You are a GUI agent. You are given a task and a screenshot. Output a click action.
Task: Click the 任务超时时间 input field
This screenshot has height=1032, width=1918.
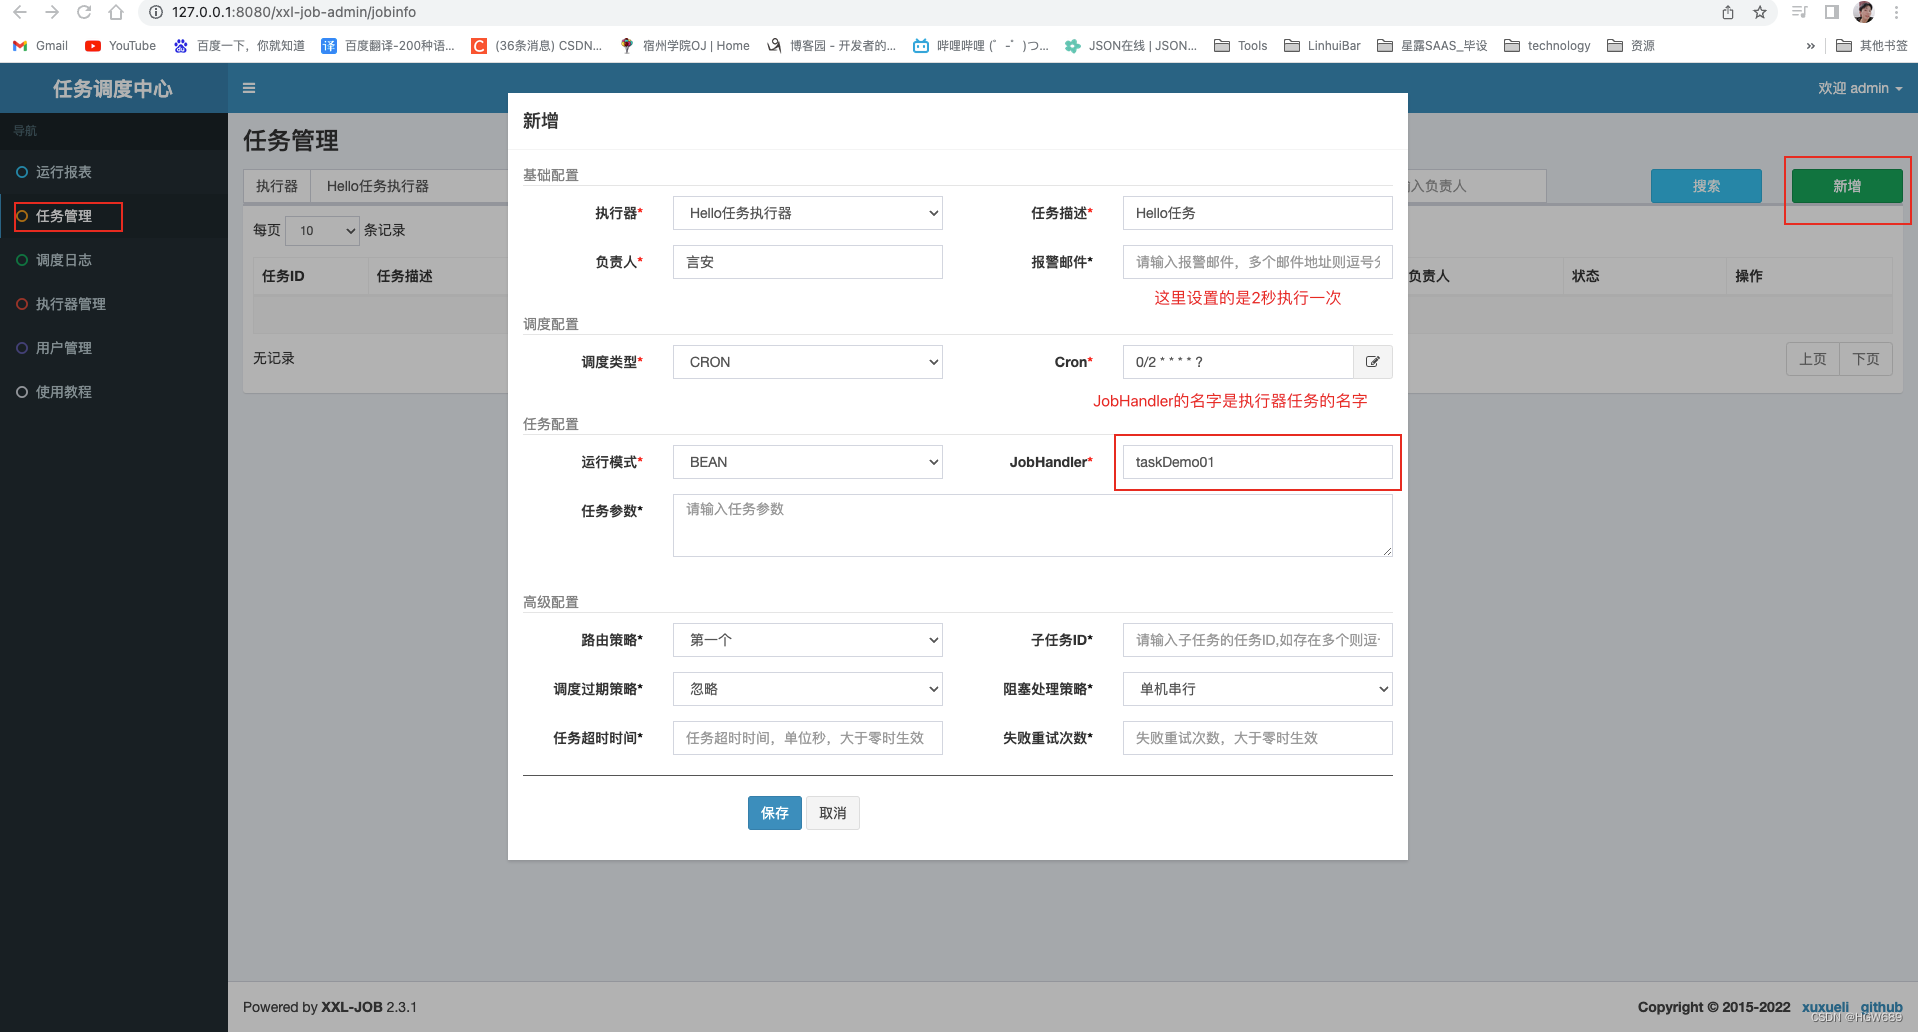pyautogui.click(x=808, y=738)
